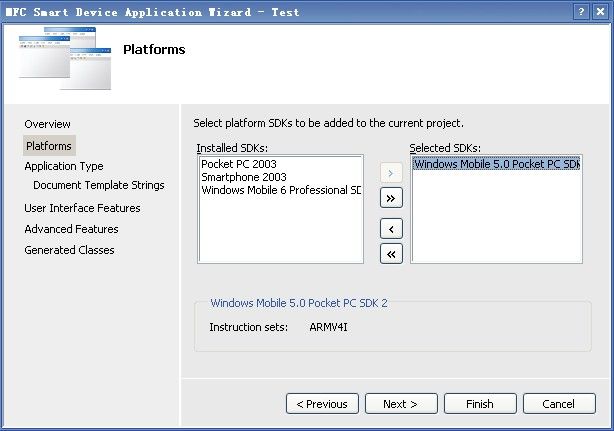Open Advanced Features page
This screenshot has width=614, height=431.
(71, 229)
